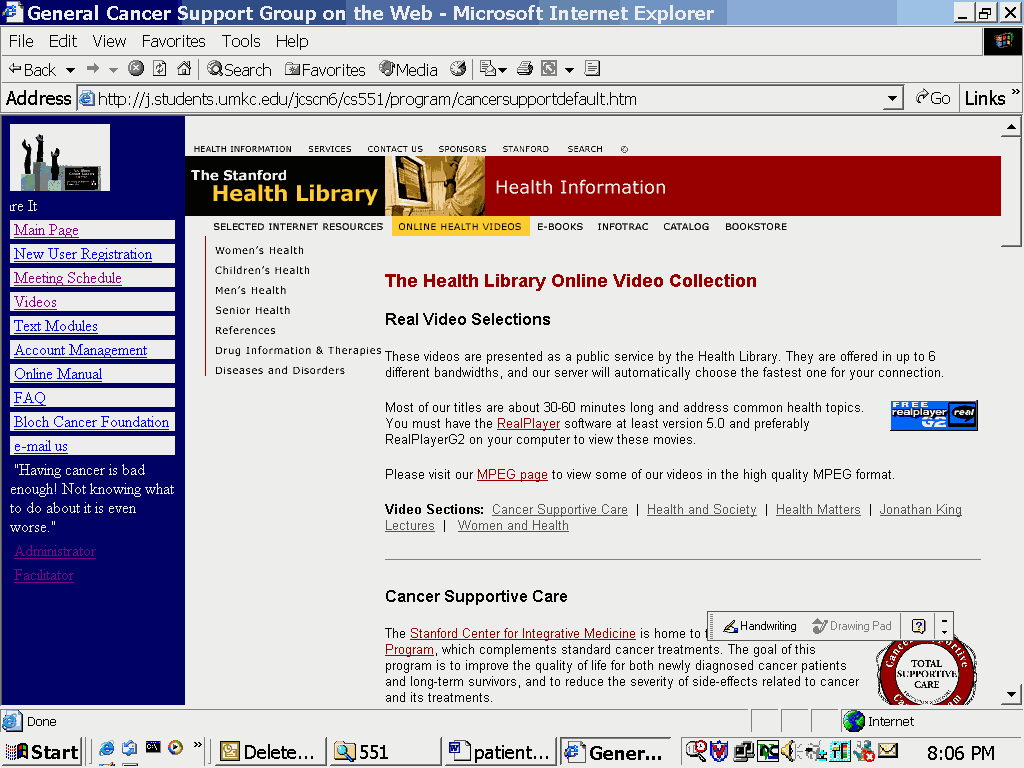Go to the Home page
The width and height of the screenshot is (1024, 768).
(184, 69)
